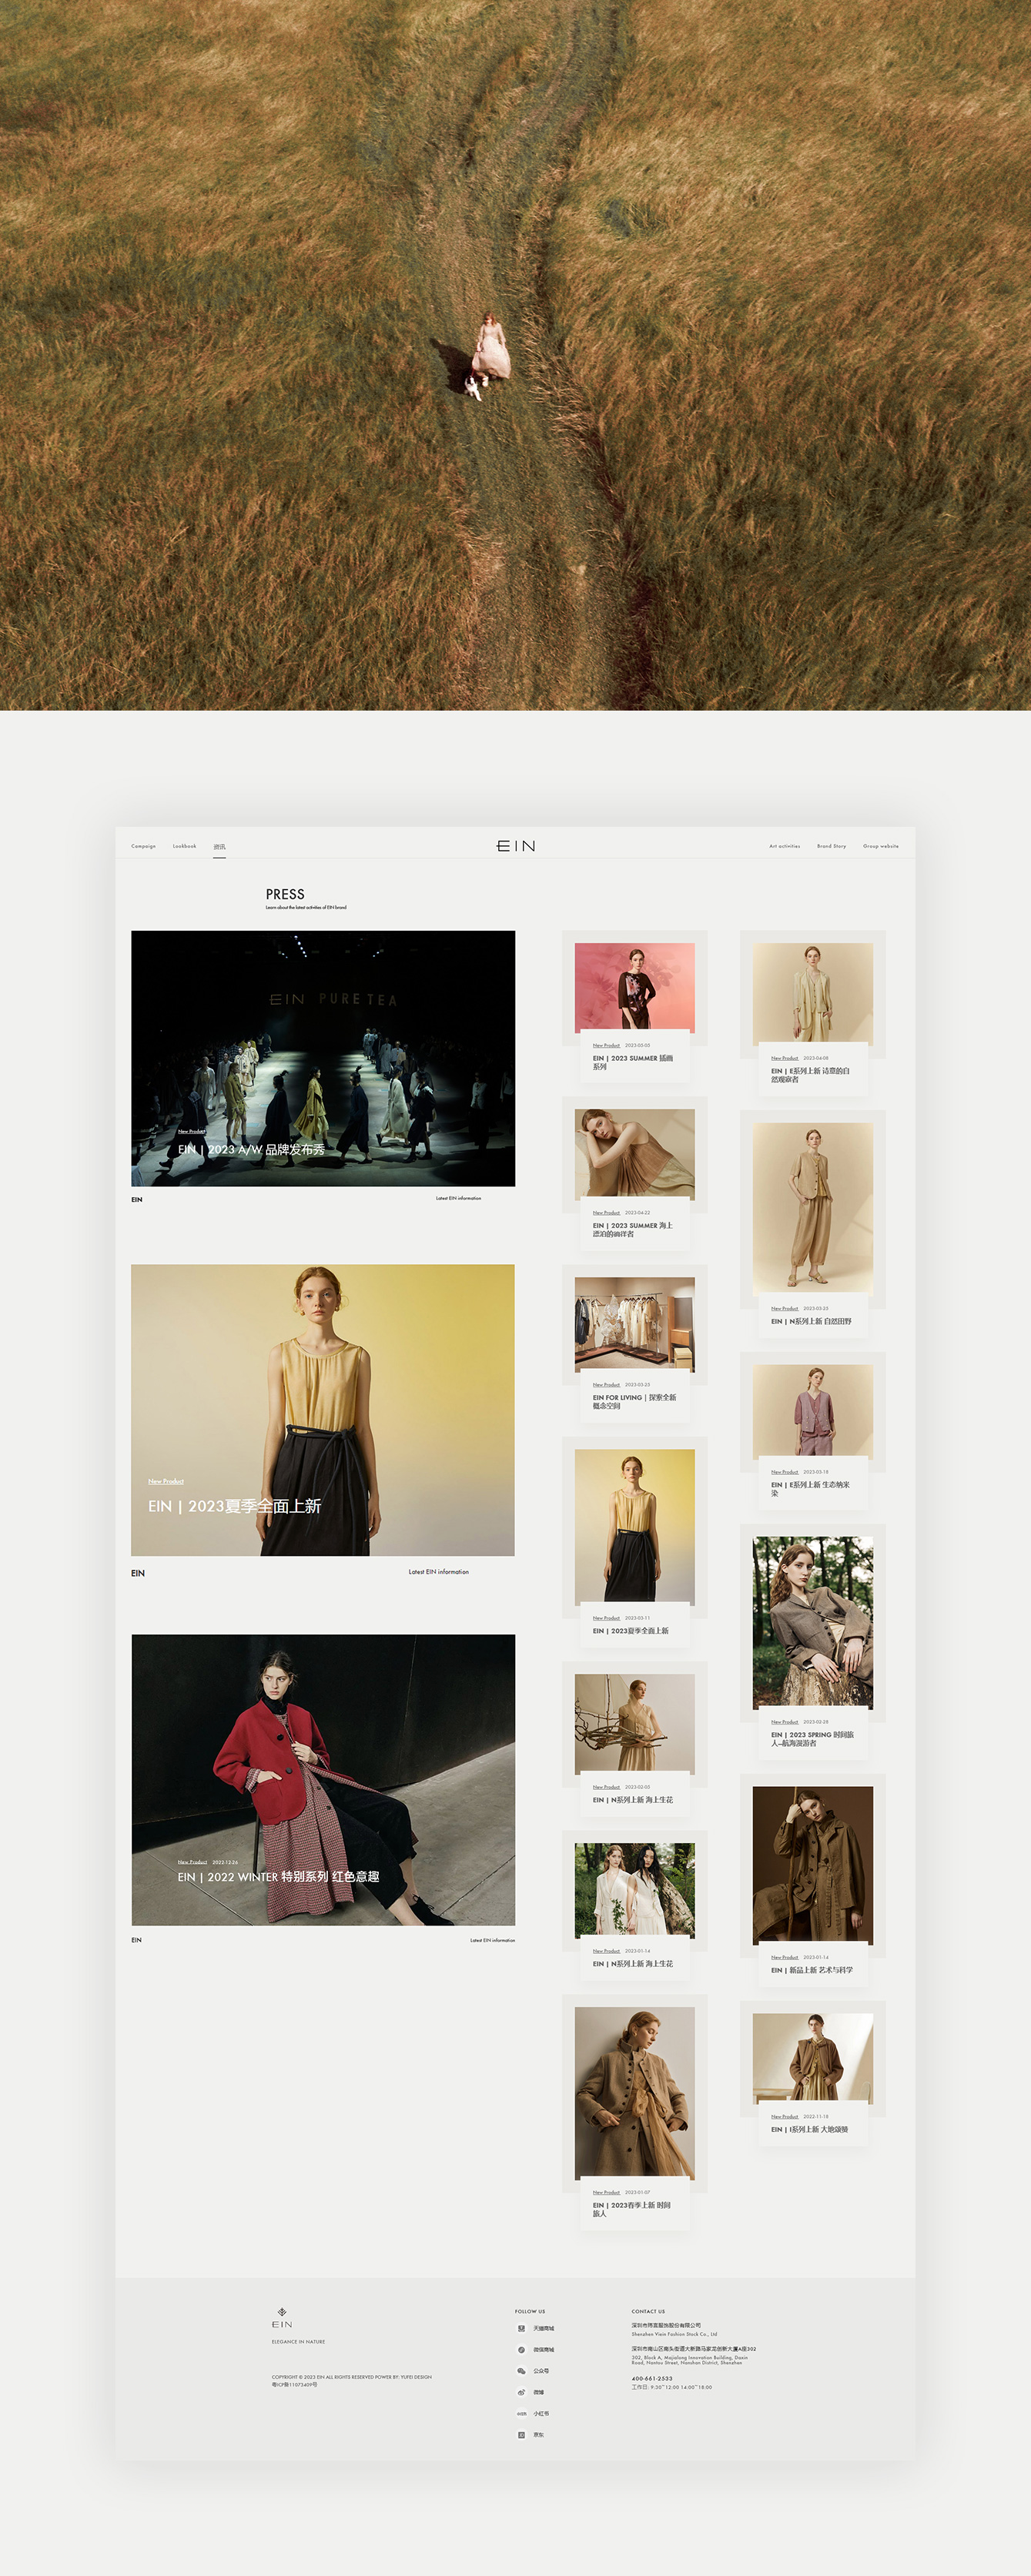The image size is (1031, 2576).
Task: Click the 2023 SUMMER 插画系列 article title
Action: pyautogui.click(x=632, y=1062)
